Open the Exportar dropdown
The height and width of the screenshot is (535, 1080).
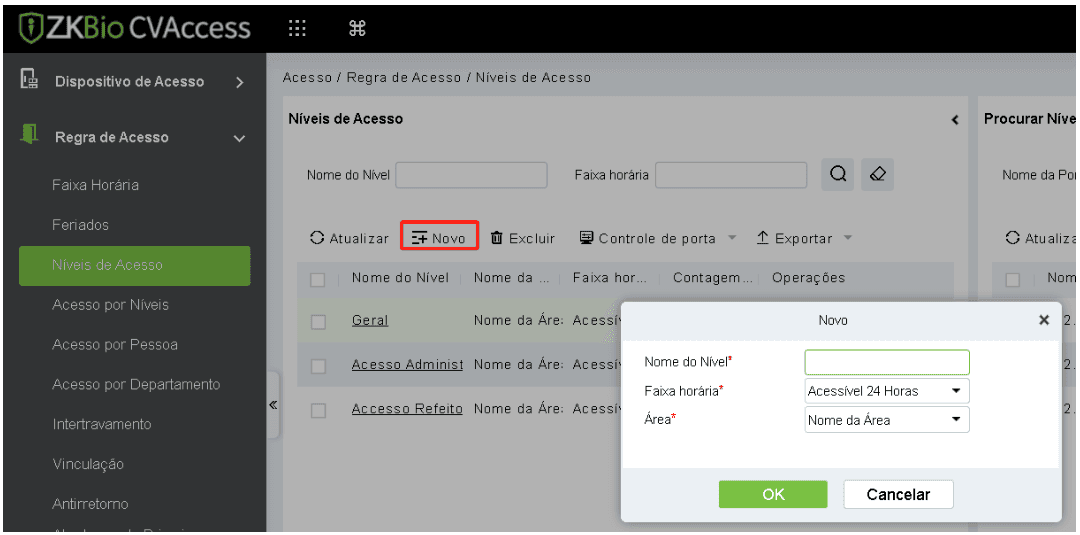(x=804, y=238)
